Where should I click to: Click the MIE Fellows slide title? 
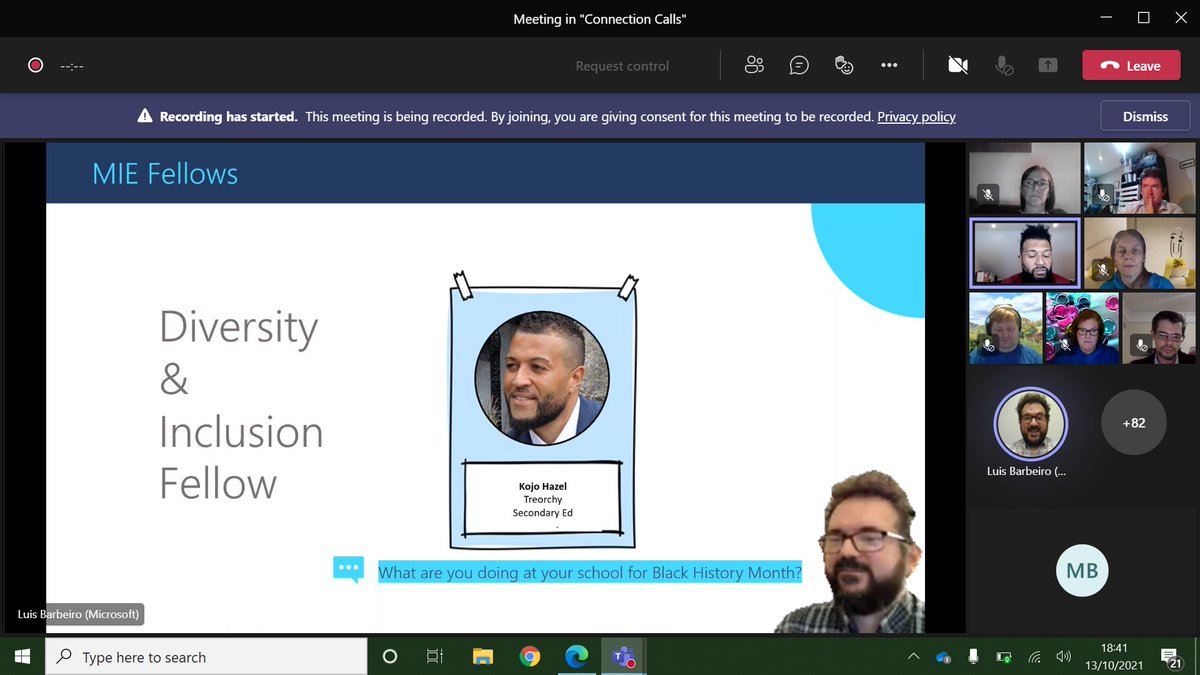[165, 173]
